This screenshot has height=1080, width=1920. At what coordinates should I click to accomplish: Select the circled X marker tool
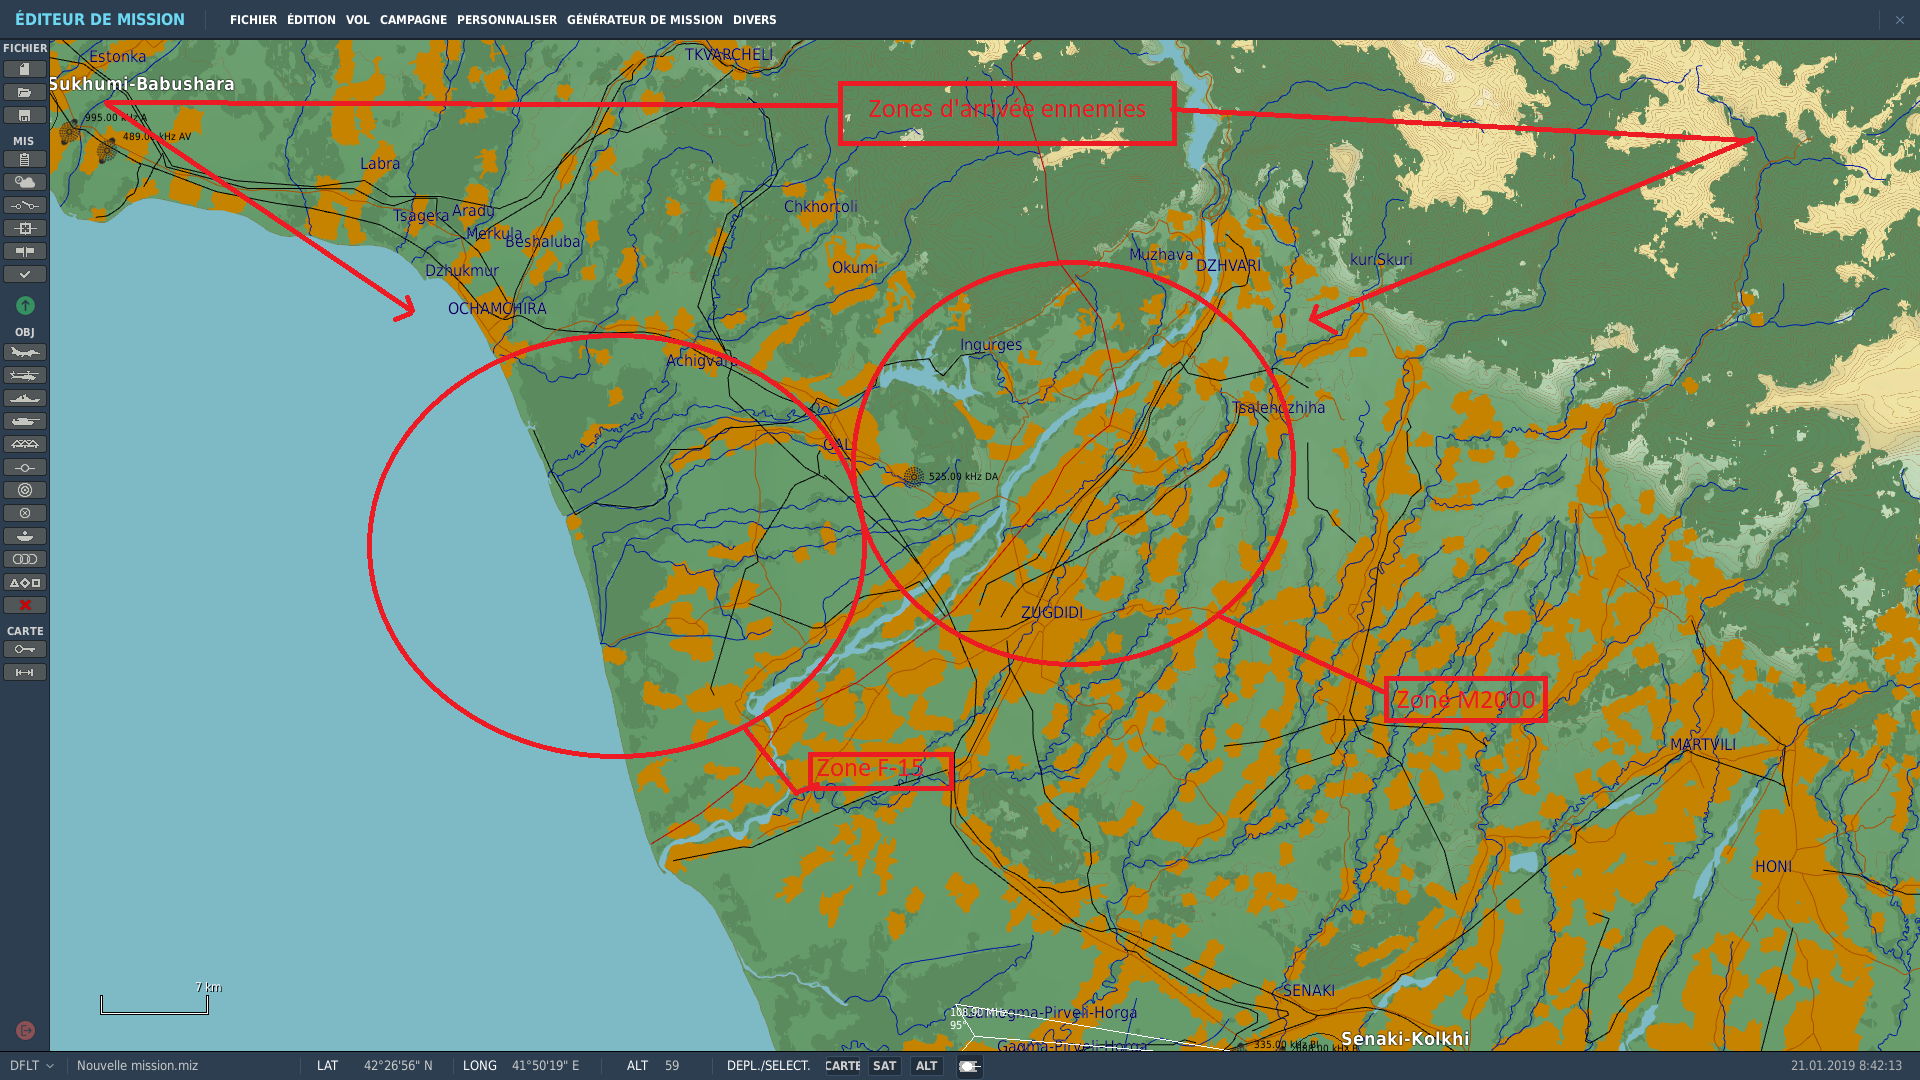pos(25,513)
